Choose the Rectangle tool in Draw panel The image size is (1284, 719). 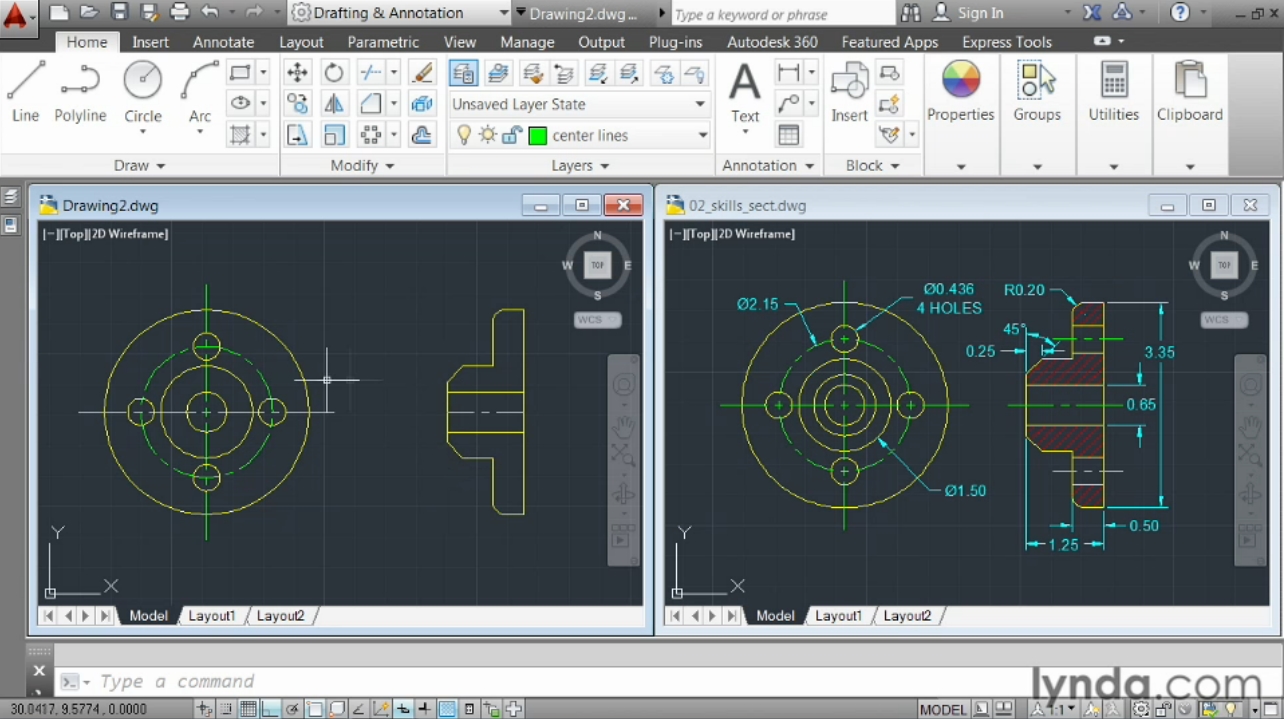[x=240, y=73]
